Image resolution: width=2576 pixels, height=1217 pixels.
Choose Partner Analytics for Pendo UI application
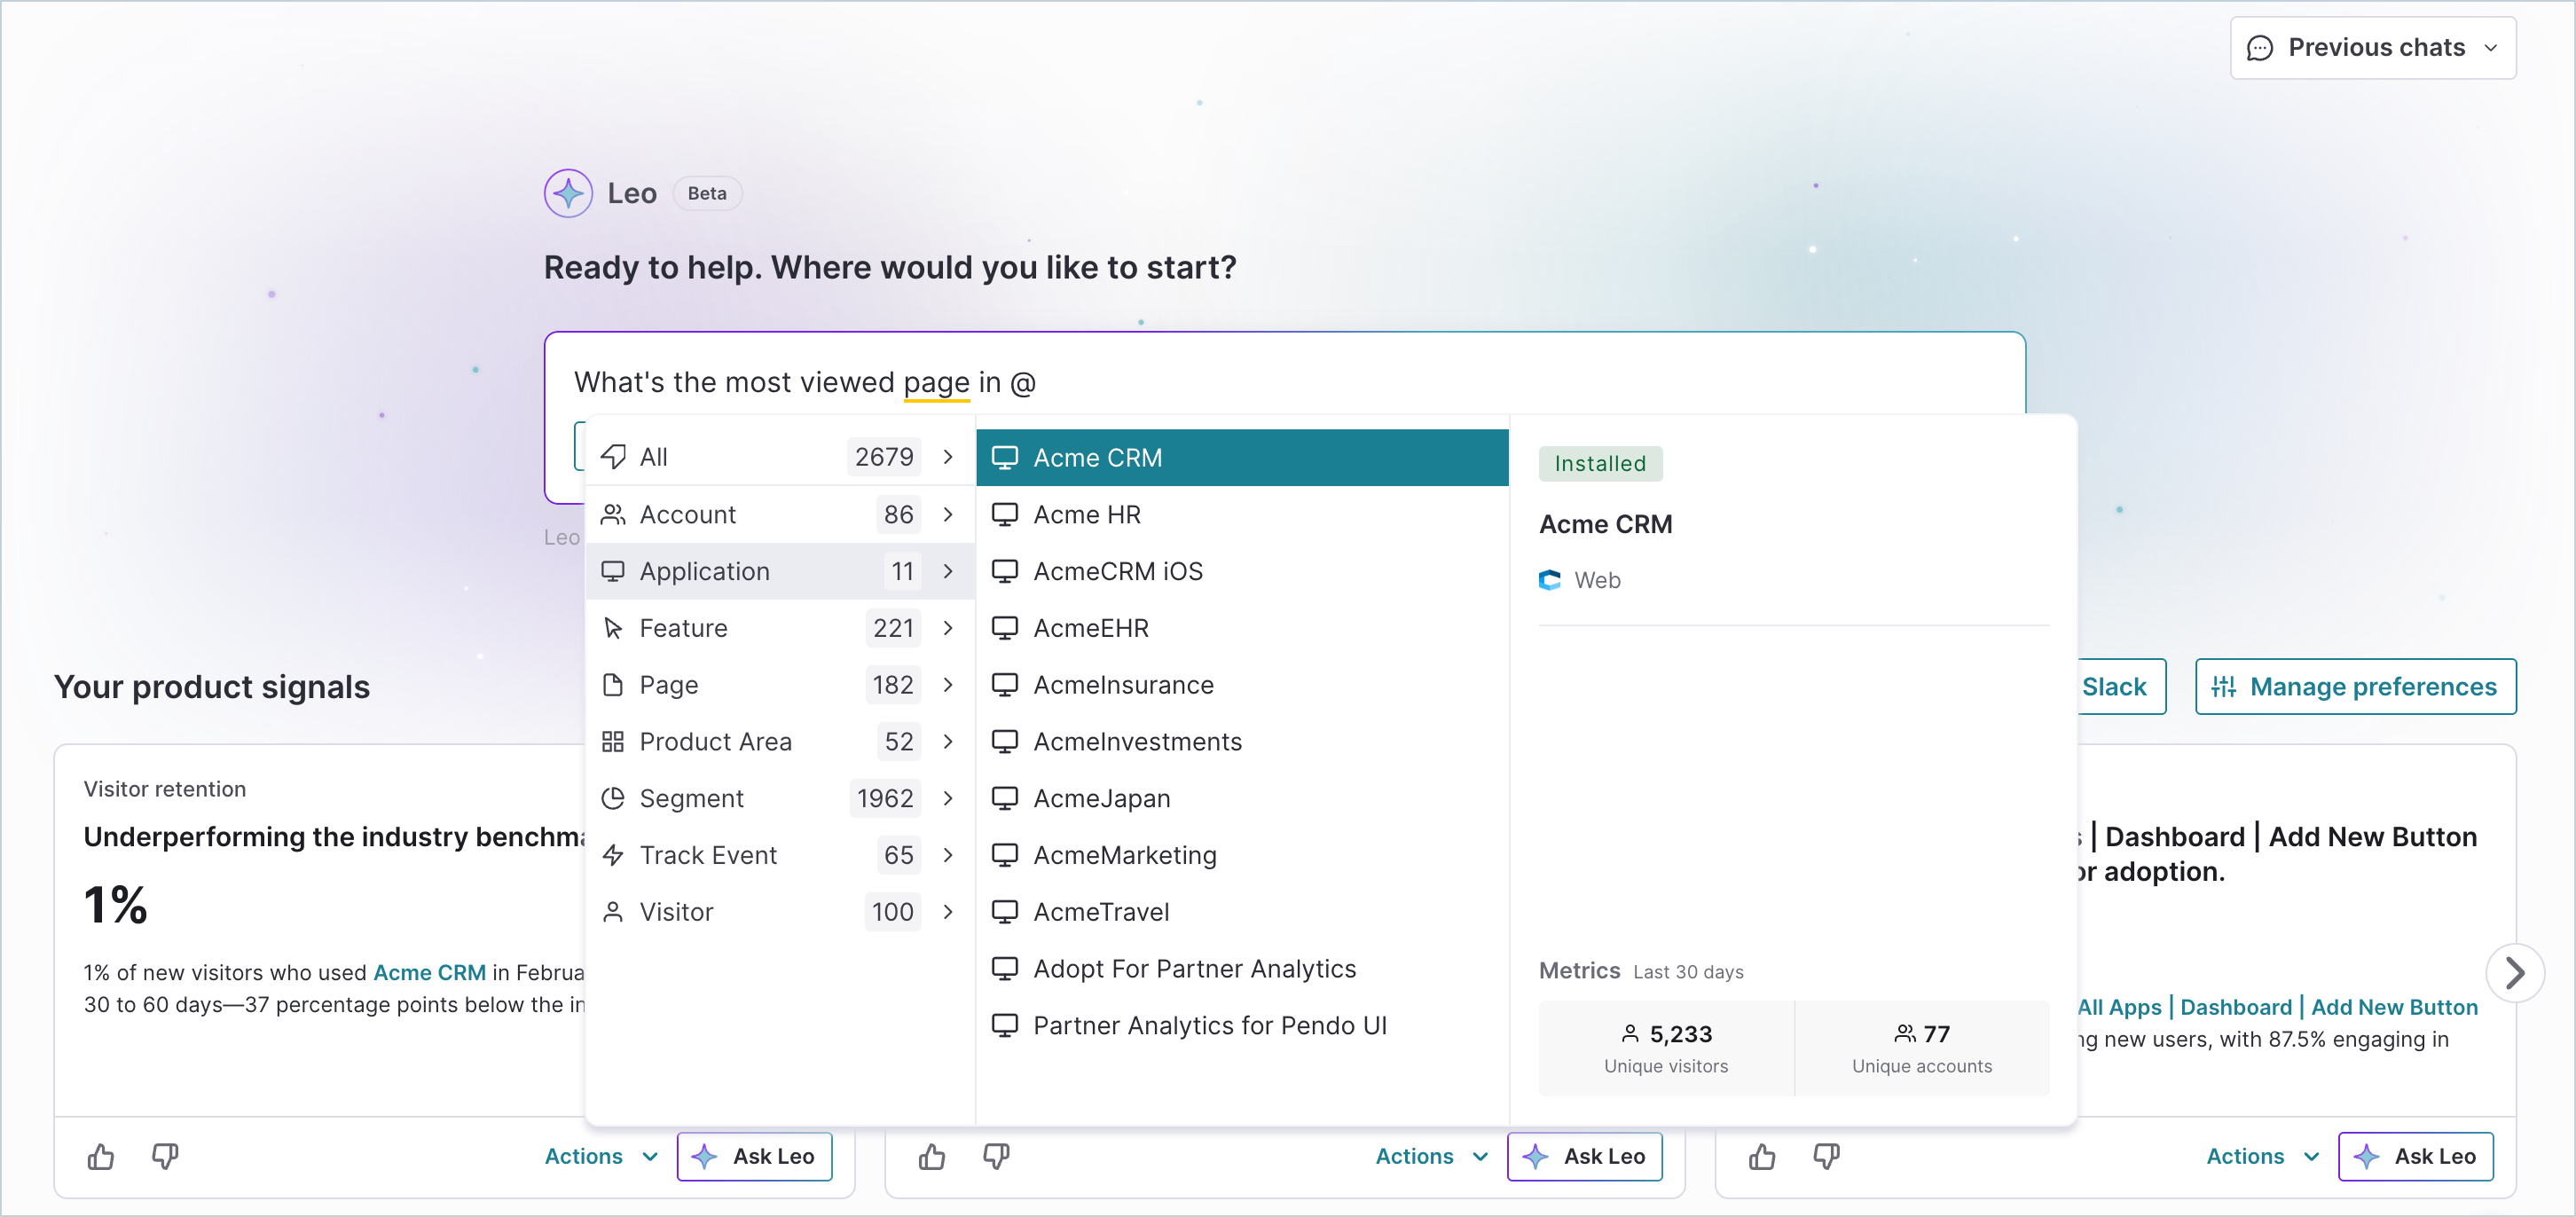point(1242,1025)
